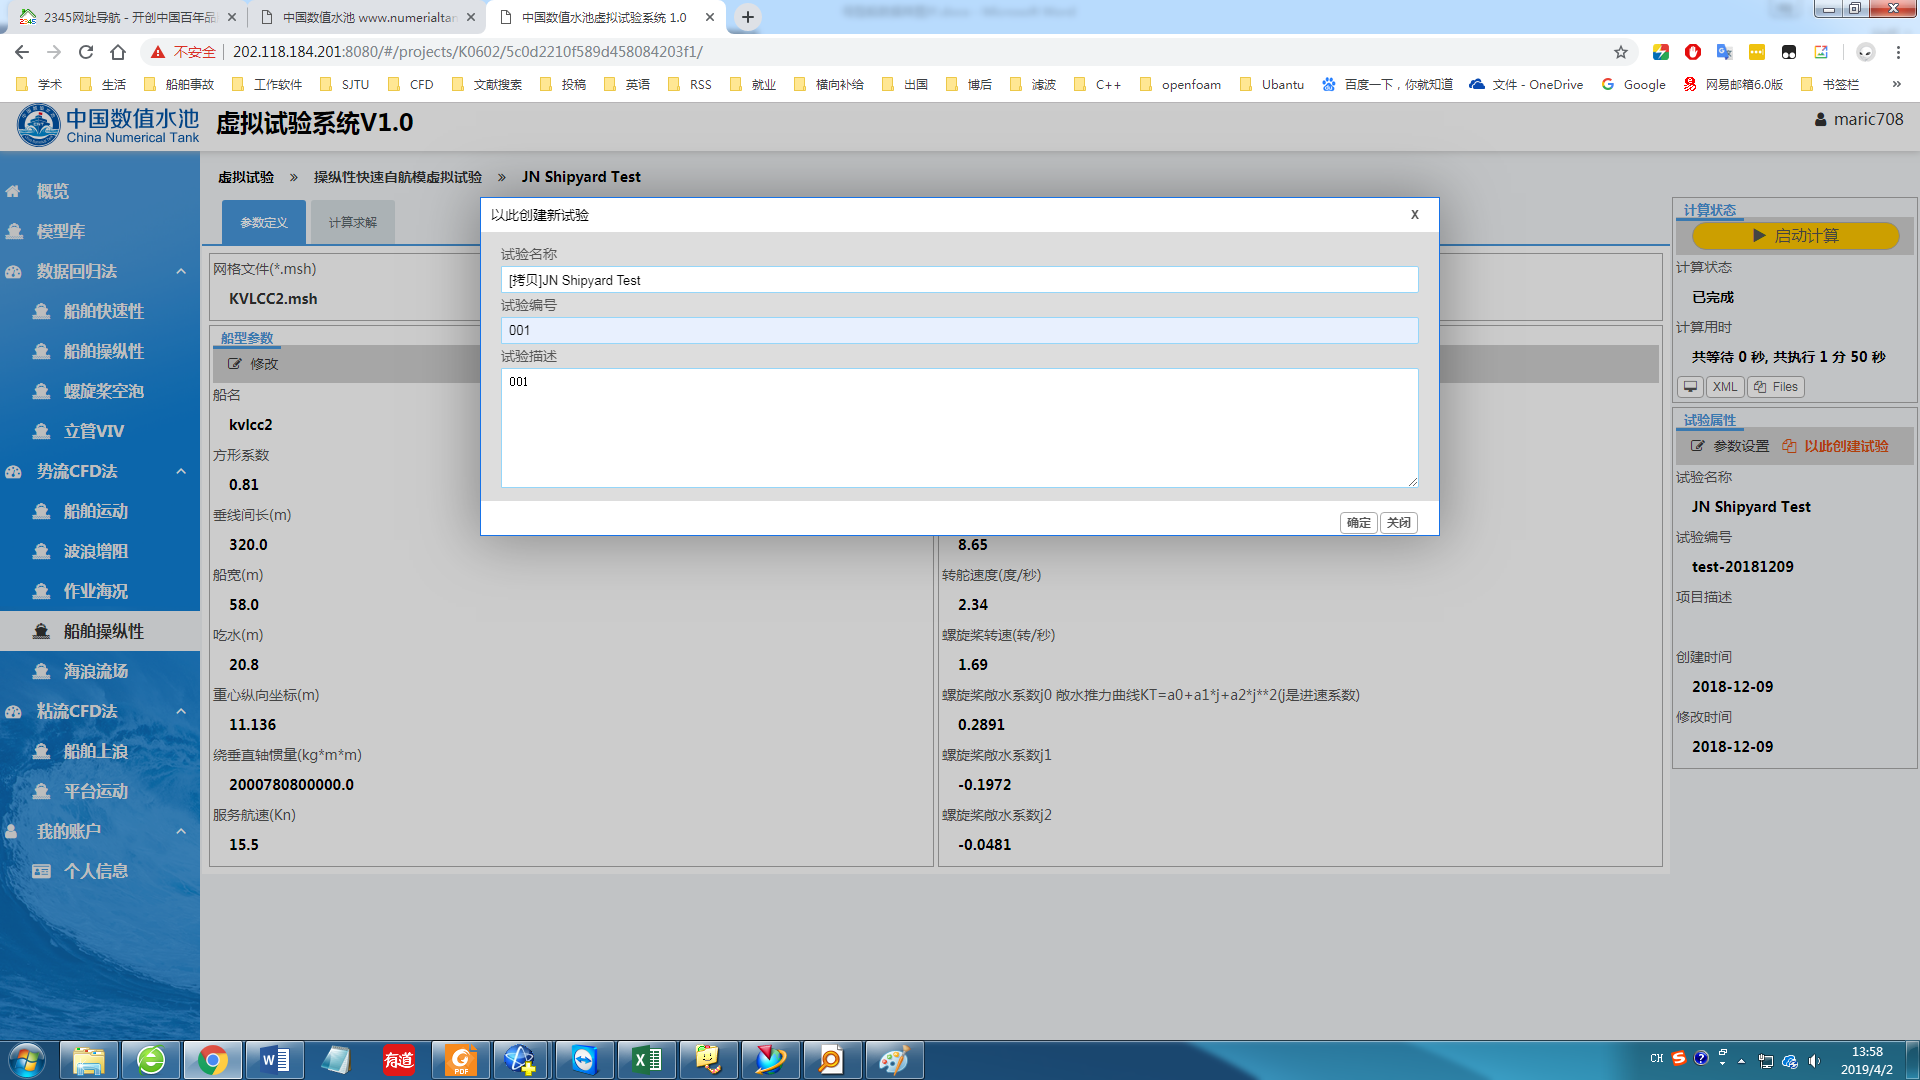Screen dimensions: 1920x1080
Task: Open the Files button in calculation status
Action: (1776, 387)
